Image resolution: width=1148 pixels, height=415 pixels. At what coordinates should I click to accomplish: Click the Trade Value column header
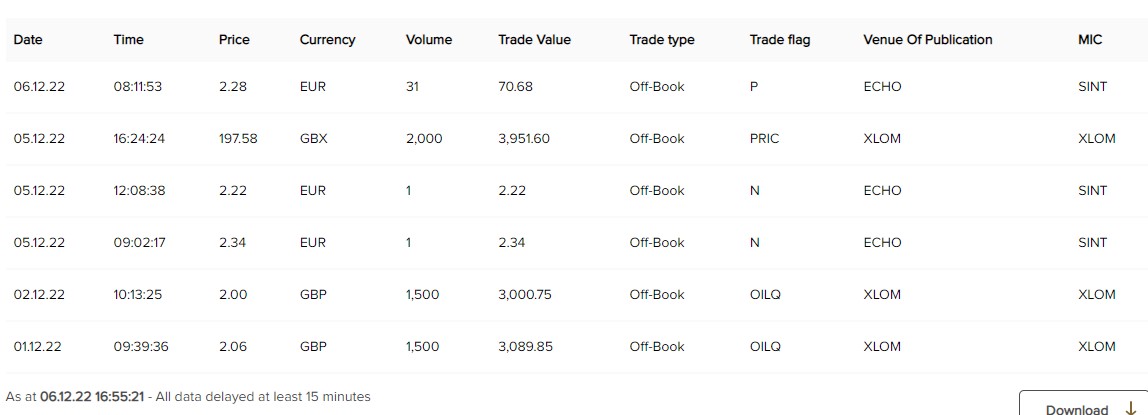coord(534,40)
